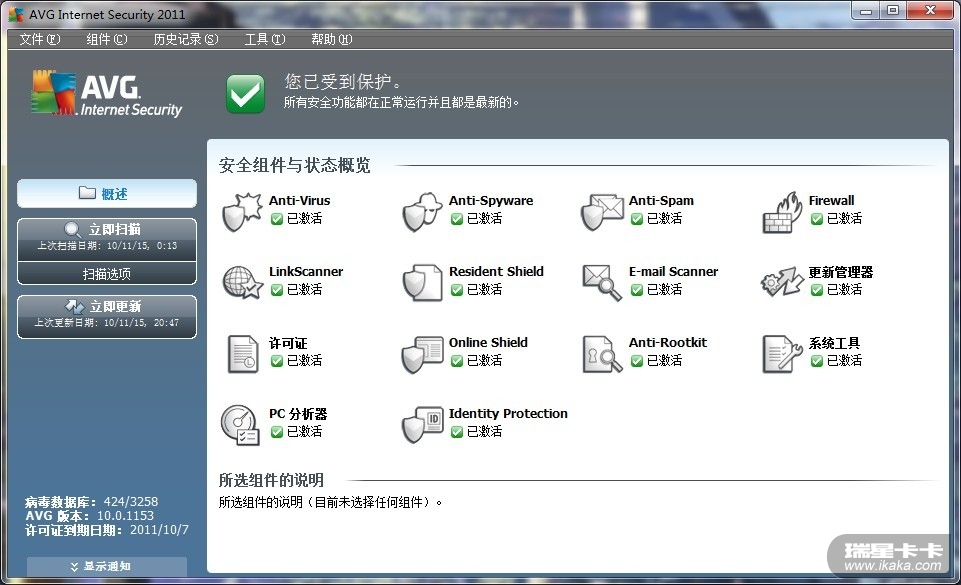Open the Resident Shield document icon
The image size is (961, 585).
tap(422, 282)
